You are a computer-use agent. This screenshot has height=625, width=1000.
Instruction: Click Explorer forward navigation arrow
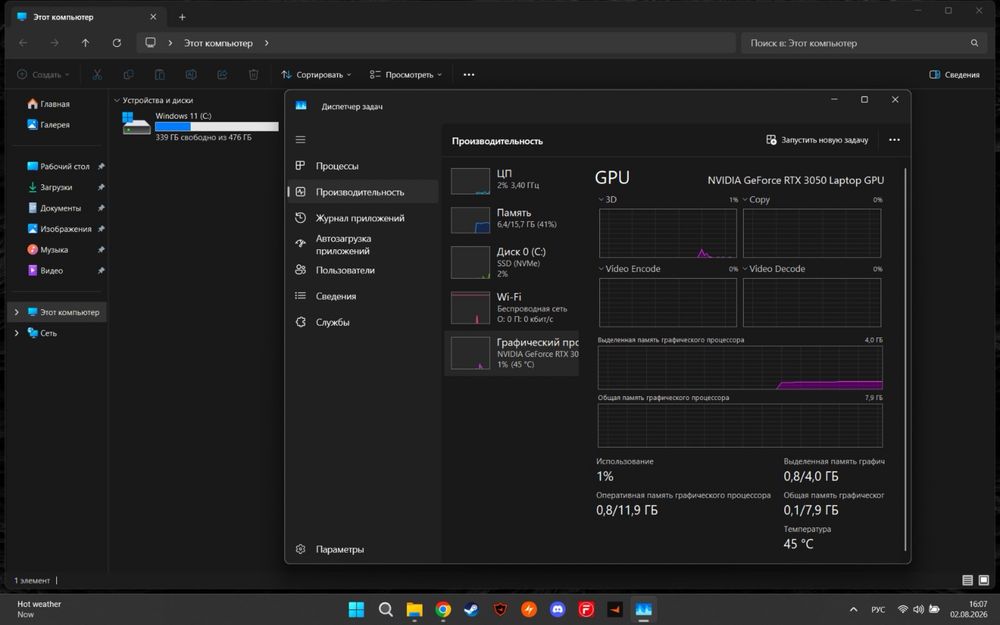coord(54,43)
